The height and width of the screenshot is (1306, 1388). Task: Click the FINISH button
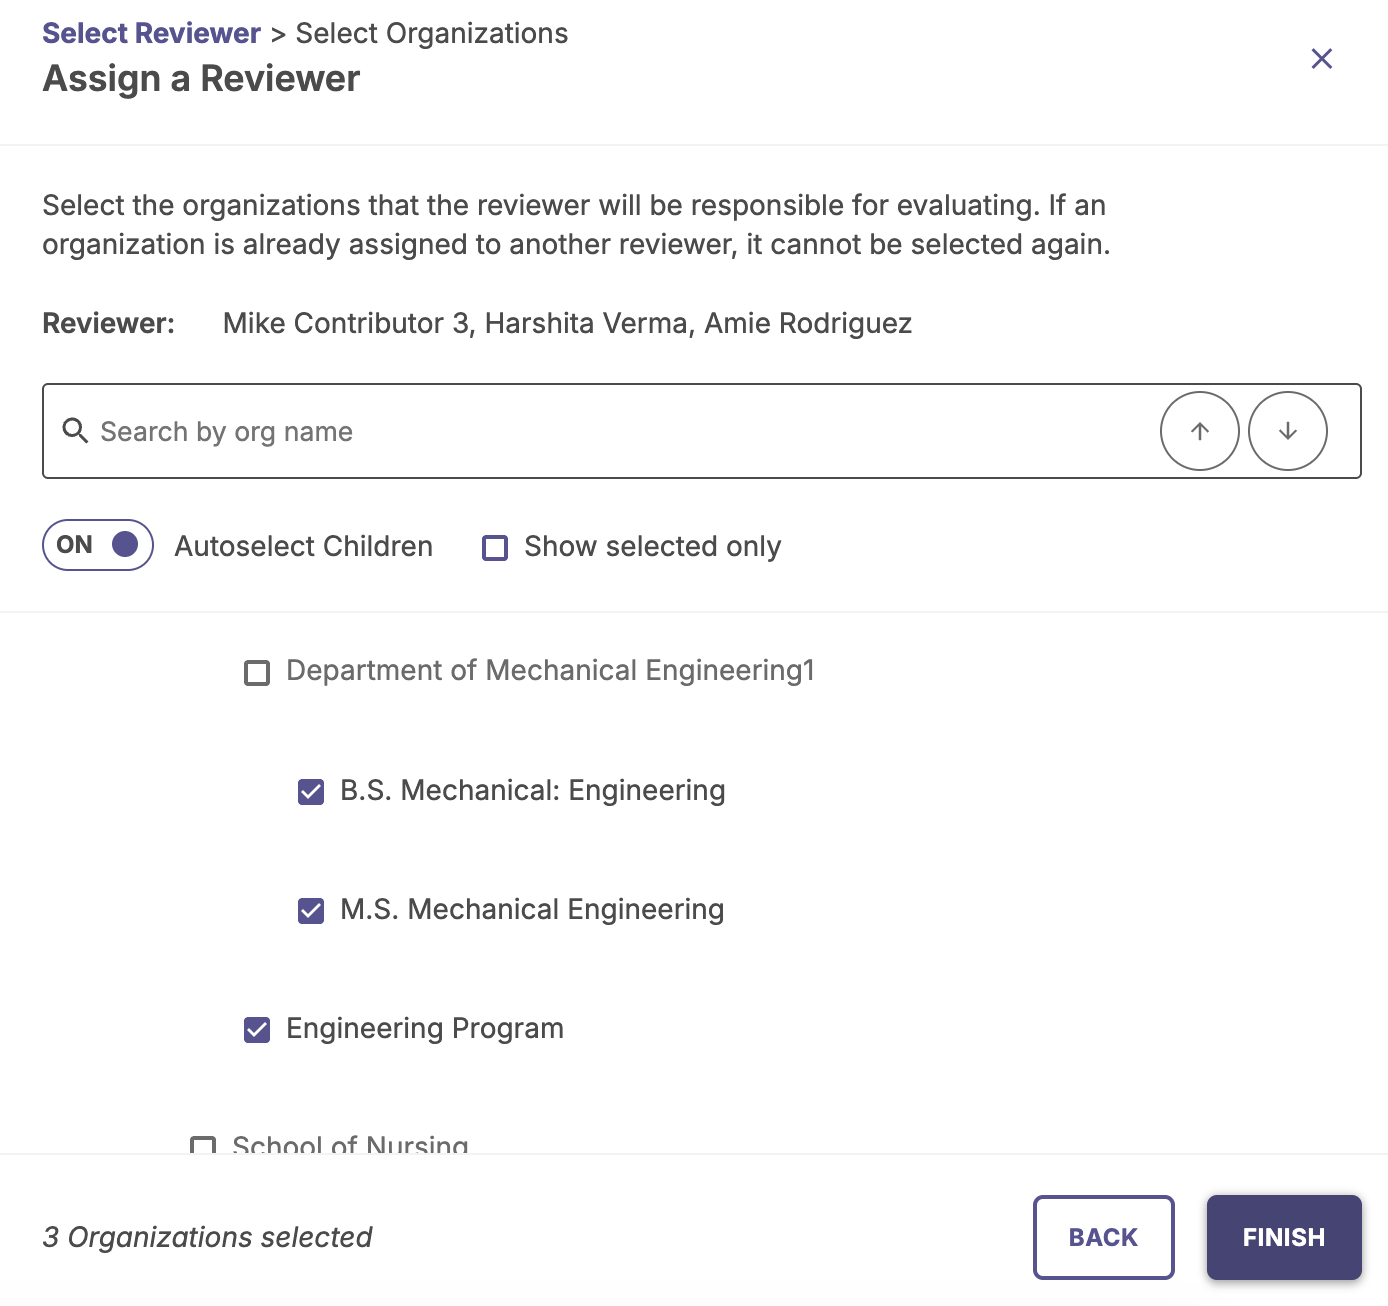coord(1284,1237)
